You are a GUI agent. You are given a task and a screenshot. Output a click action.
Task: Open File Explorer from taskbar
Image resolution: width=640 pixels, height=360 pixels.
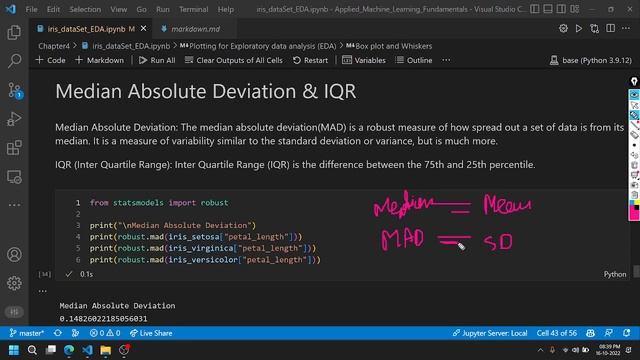pos(106,350)
